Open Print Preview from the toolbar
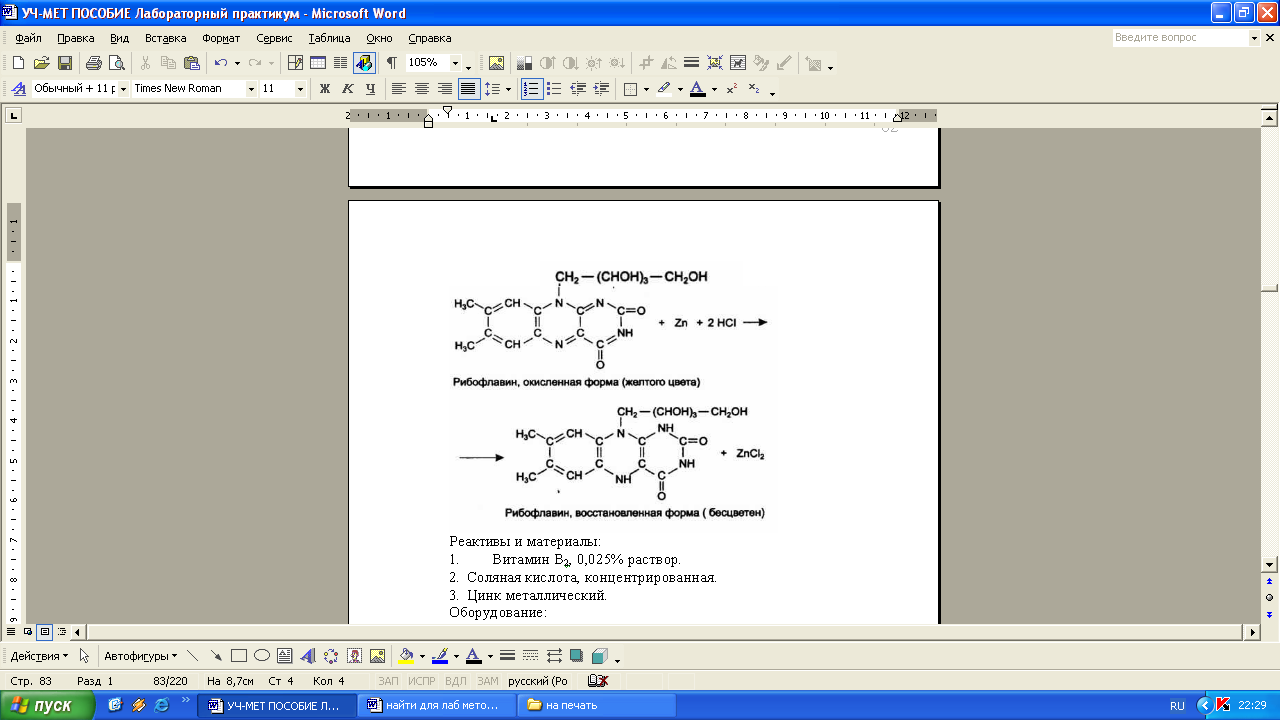 [x=117, y=63]
